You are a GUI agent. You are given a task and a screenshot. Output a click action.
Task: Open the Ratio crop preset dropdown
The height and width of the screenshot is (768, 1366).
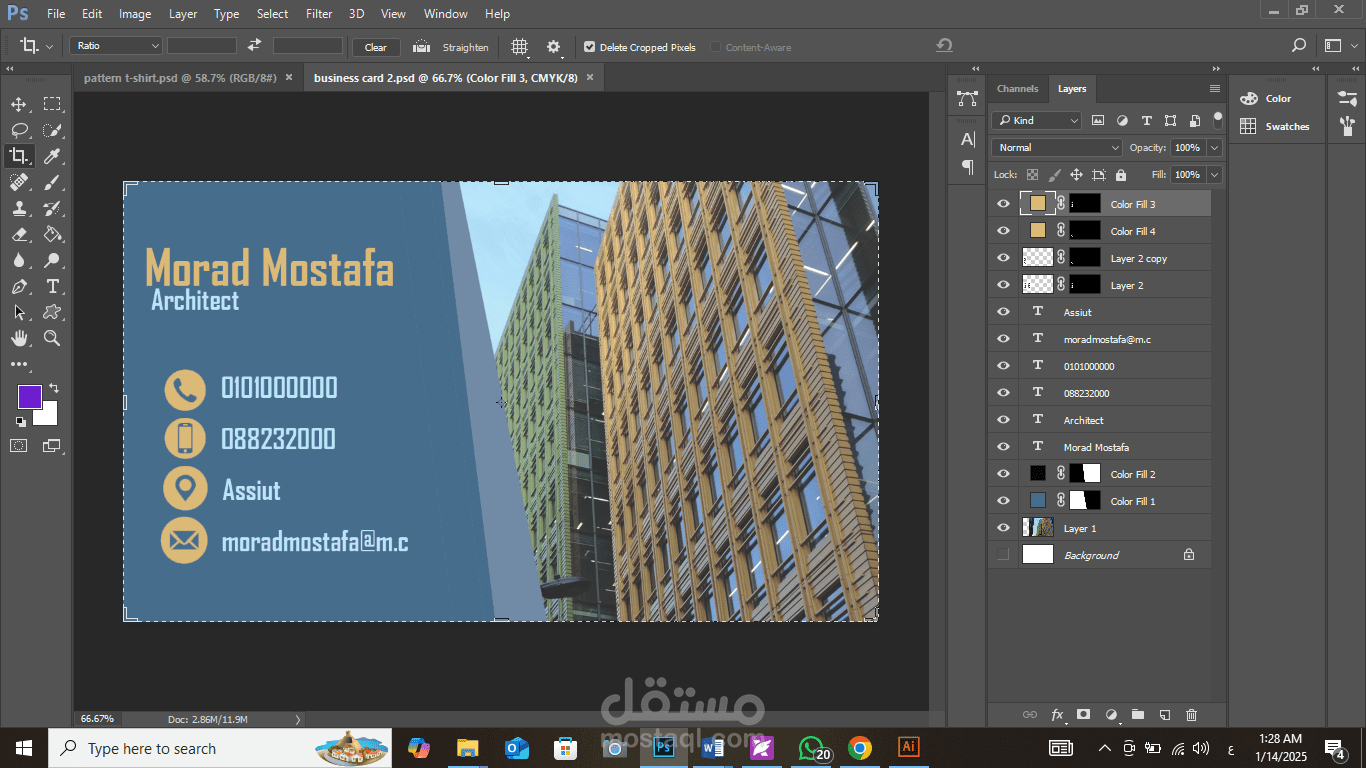pyautogui.click(x=115, y=46)
